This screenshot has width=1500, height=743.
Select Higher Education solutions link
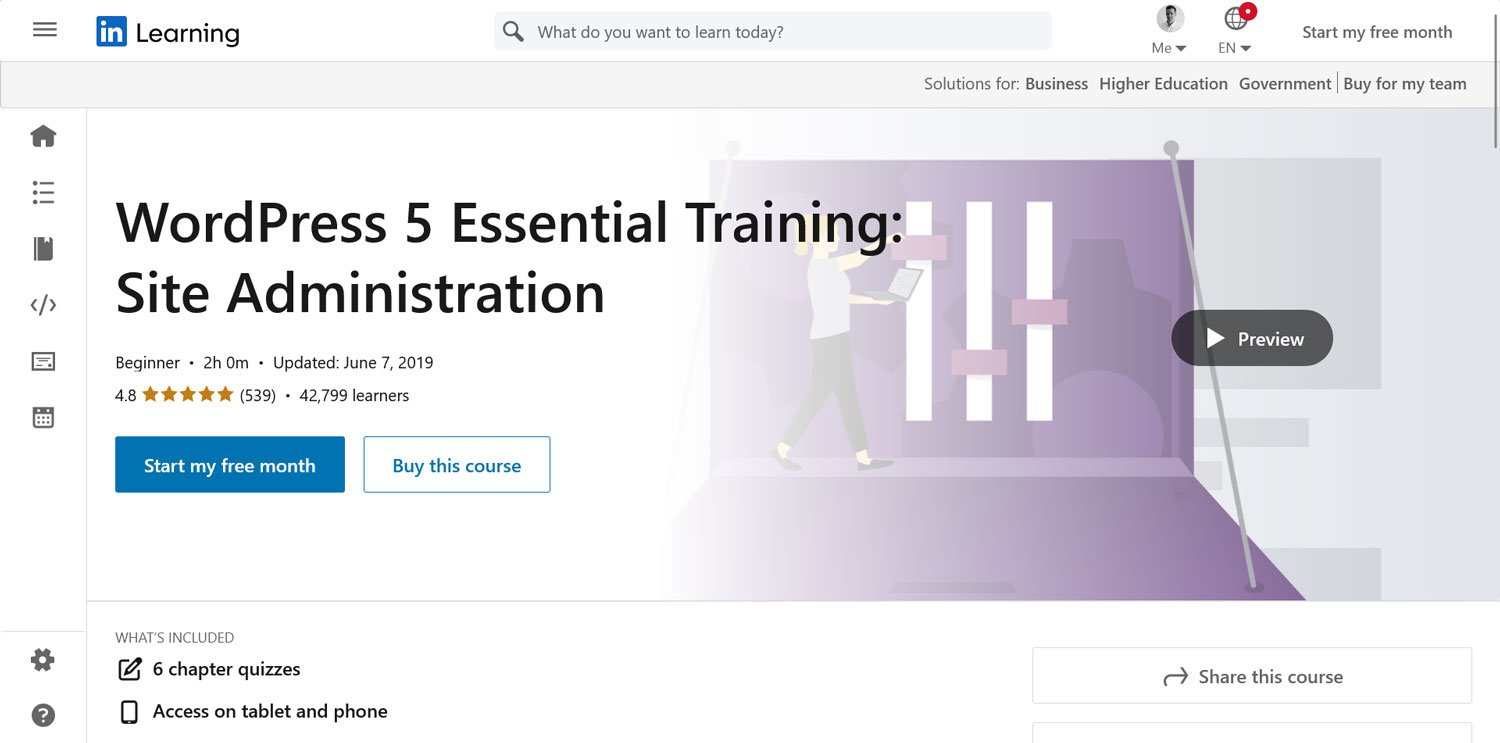click(1163, 84)
